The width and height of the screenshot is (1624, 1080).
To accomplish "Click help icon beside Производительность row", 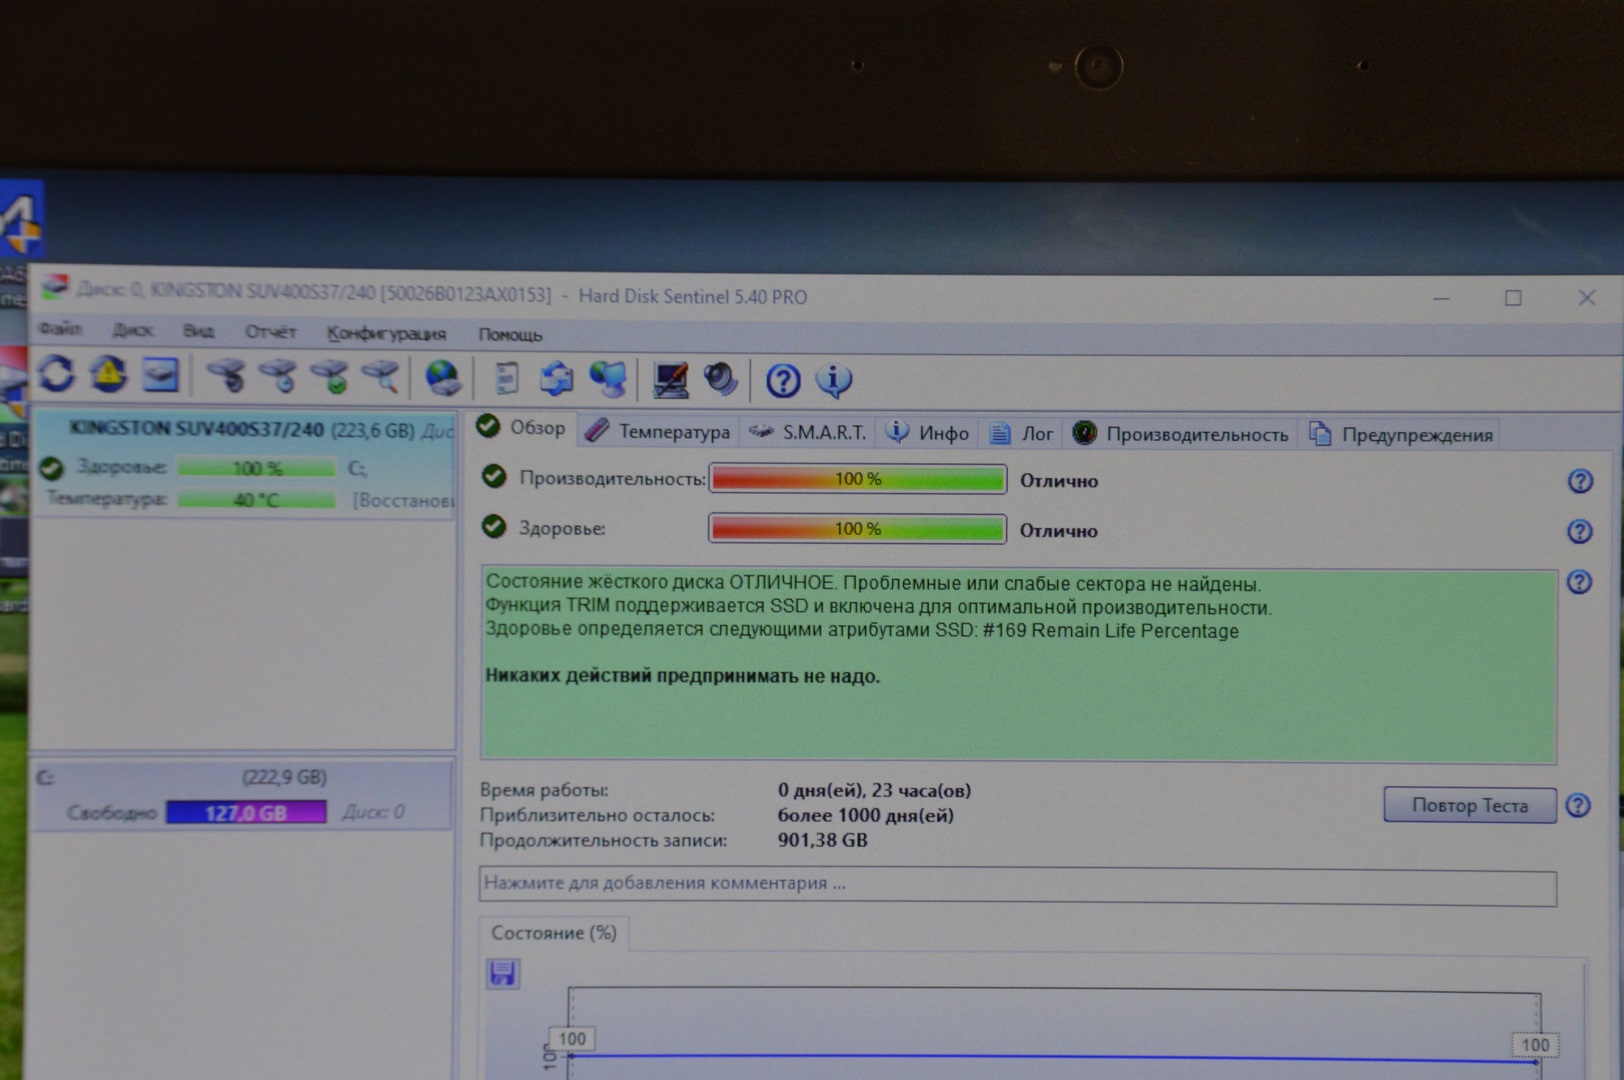I will coord(1580,481).
